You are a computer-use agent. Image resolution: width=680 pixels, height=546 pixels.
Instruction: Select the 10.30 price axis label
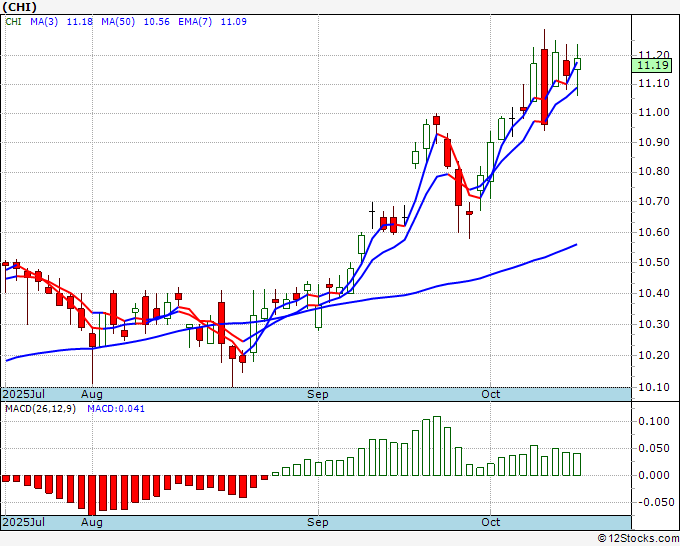click(654, 324)
